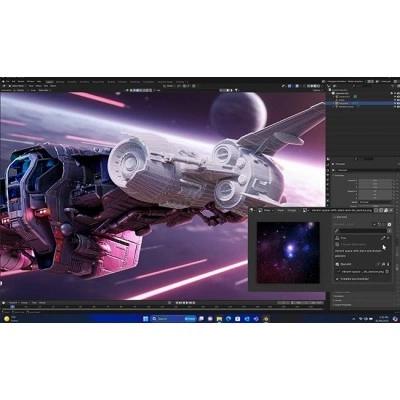Click the blue current frame marker in timeline
This screenshot has width=400, height=400.
coord(12,307)
